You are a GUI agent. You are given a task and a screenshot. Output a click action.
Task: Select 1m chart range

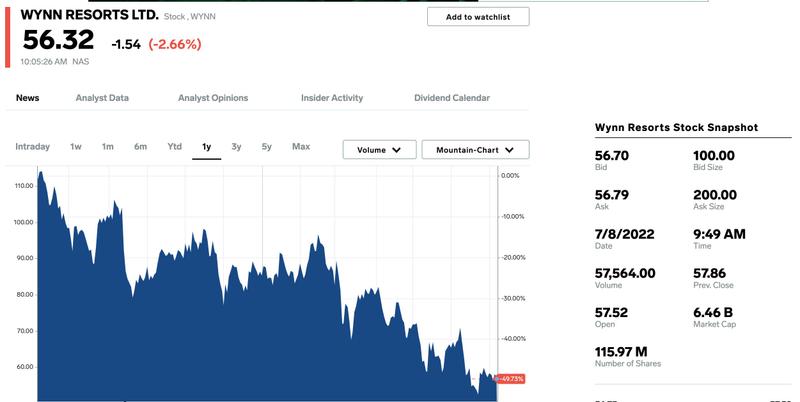[x=108, y=147]
